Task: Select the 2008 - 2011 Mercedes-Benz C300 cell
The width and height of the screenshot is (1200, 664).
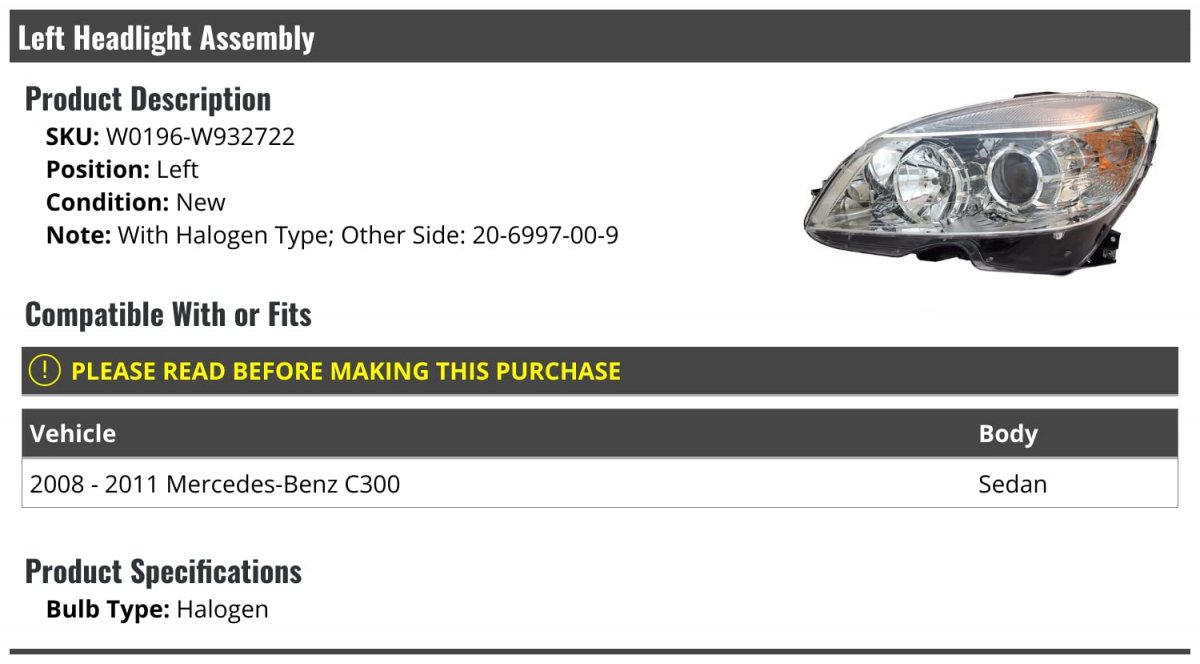Action: [x=215, y=484]
